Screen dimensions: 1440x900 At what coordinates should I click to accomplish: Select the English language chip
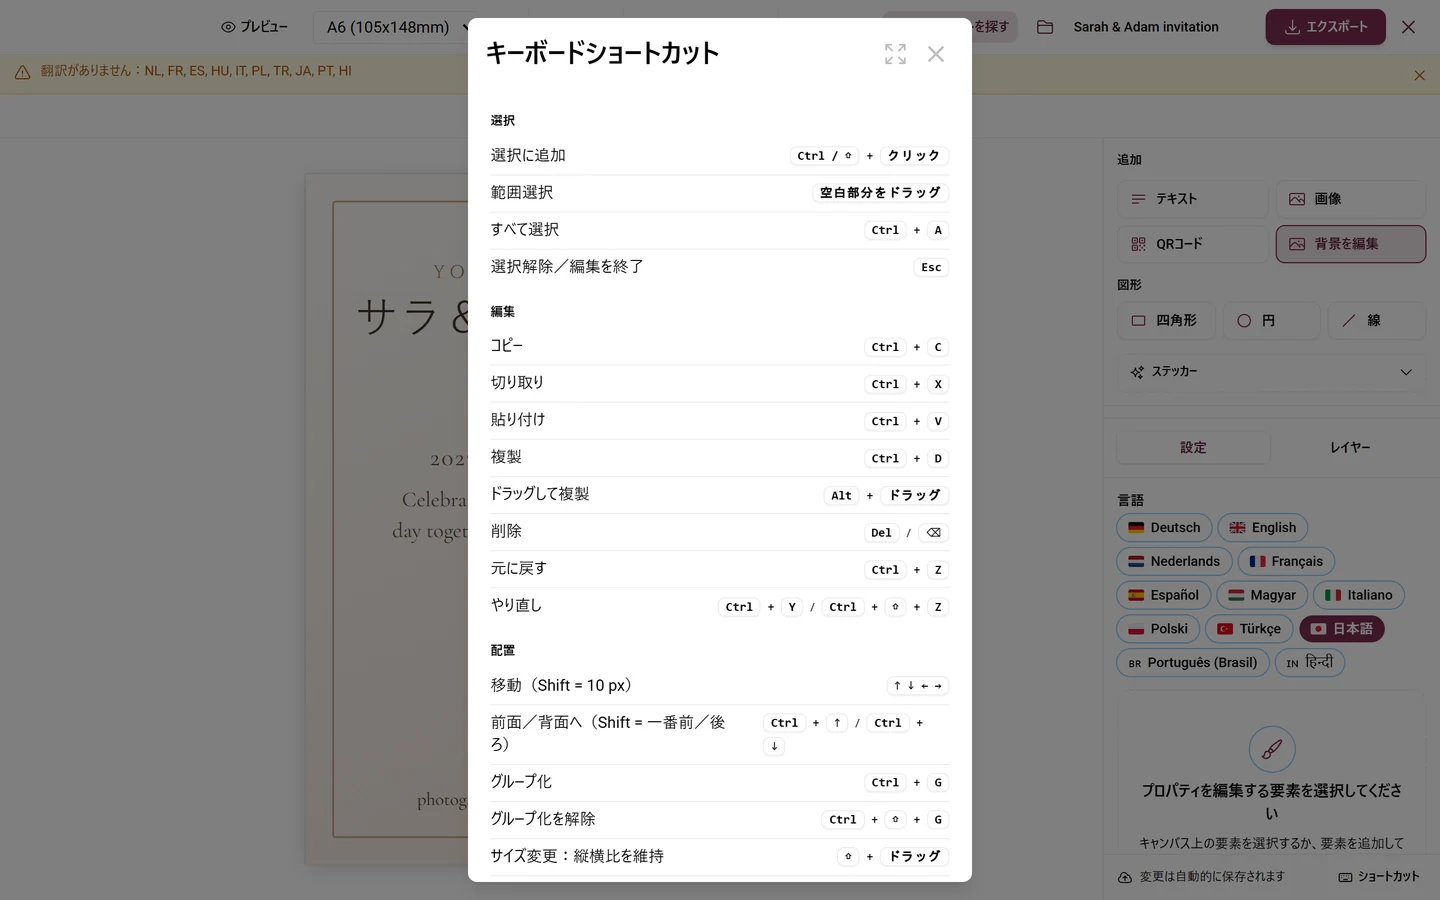pos(1262,528)
